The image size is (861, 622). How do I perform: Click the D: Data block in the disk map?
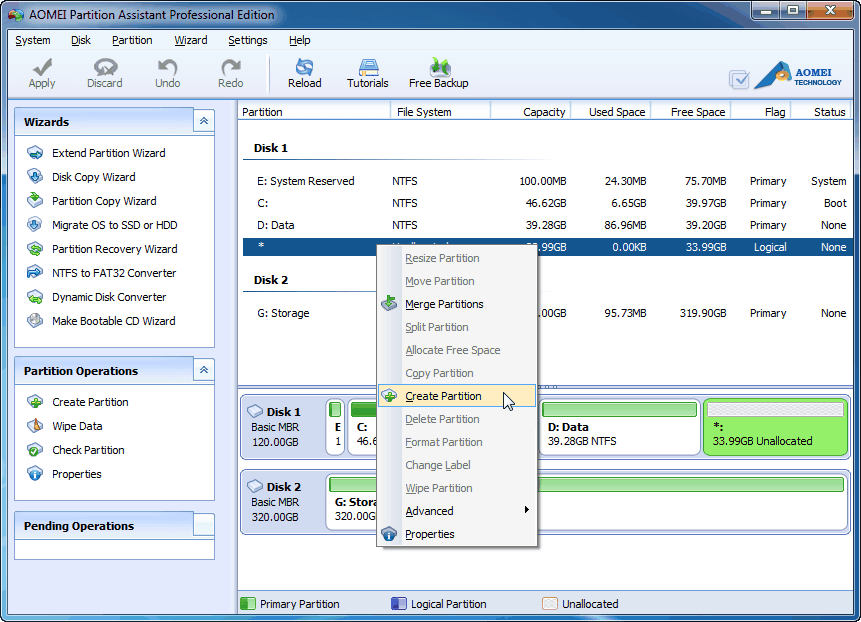tap(620, 427)
